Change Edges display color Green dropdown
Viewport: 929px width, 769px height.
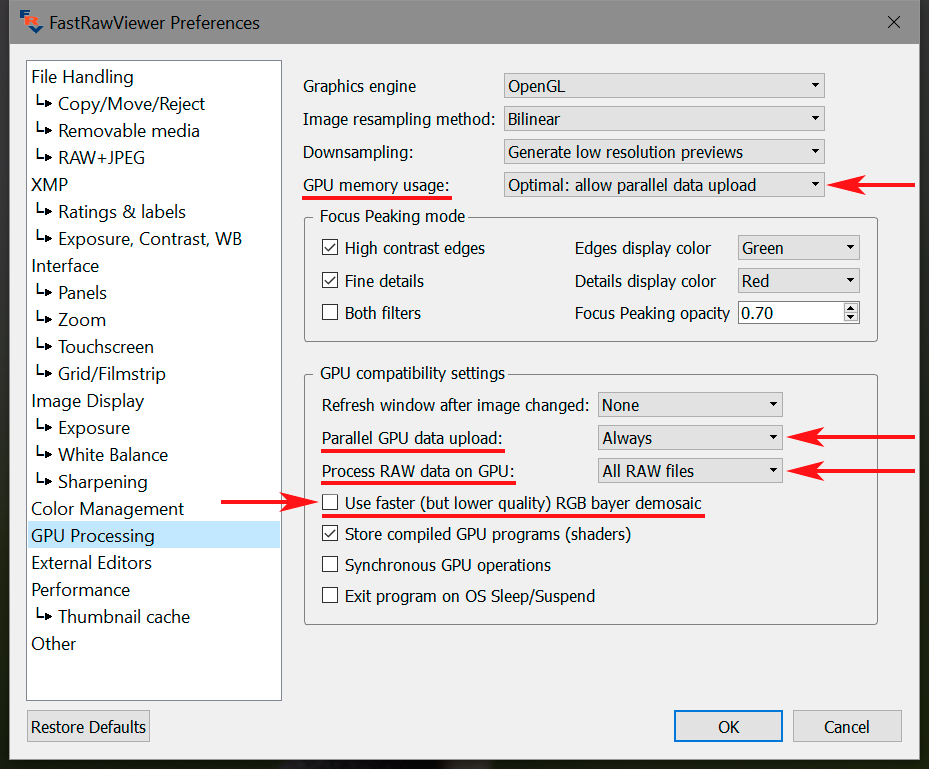tap(799, 248)
